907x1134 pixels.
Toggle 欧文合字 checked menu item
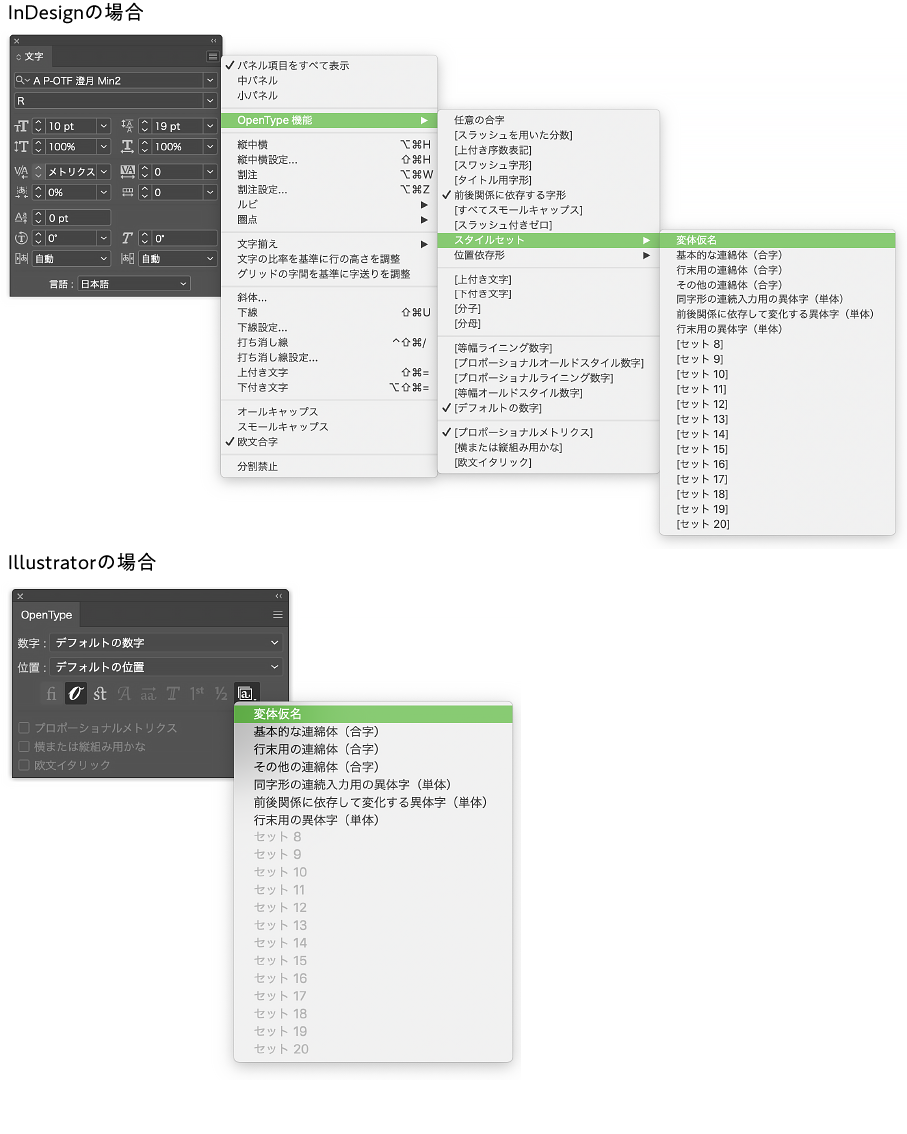[328, 442]
